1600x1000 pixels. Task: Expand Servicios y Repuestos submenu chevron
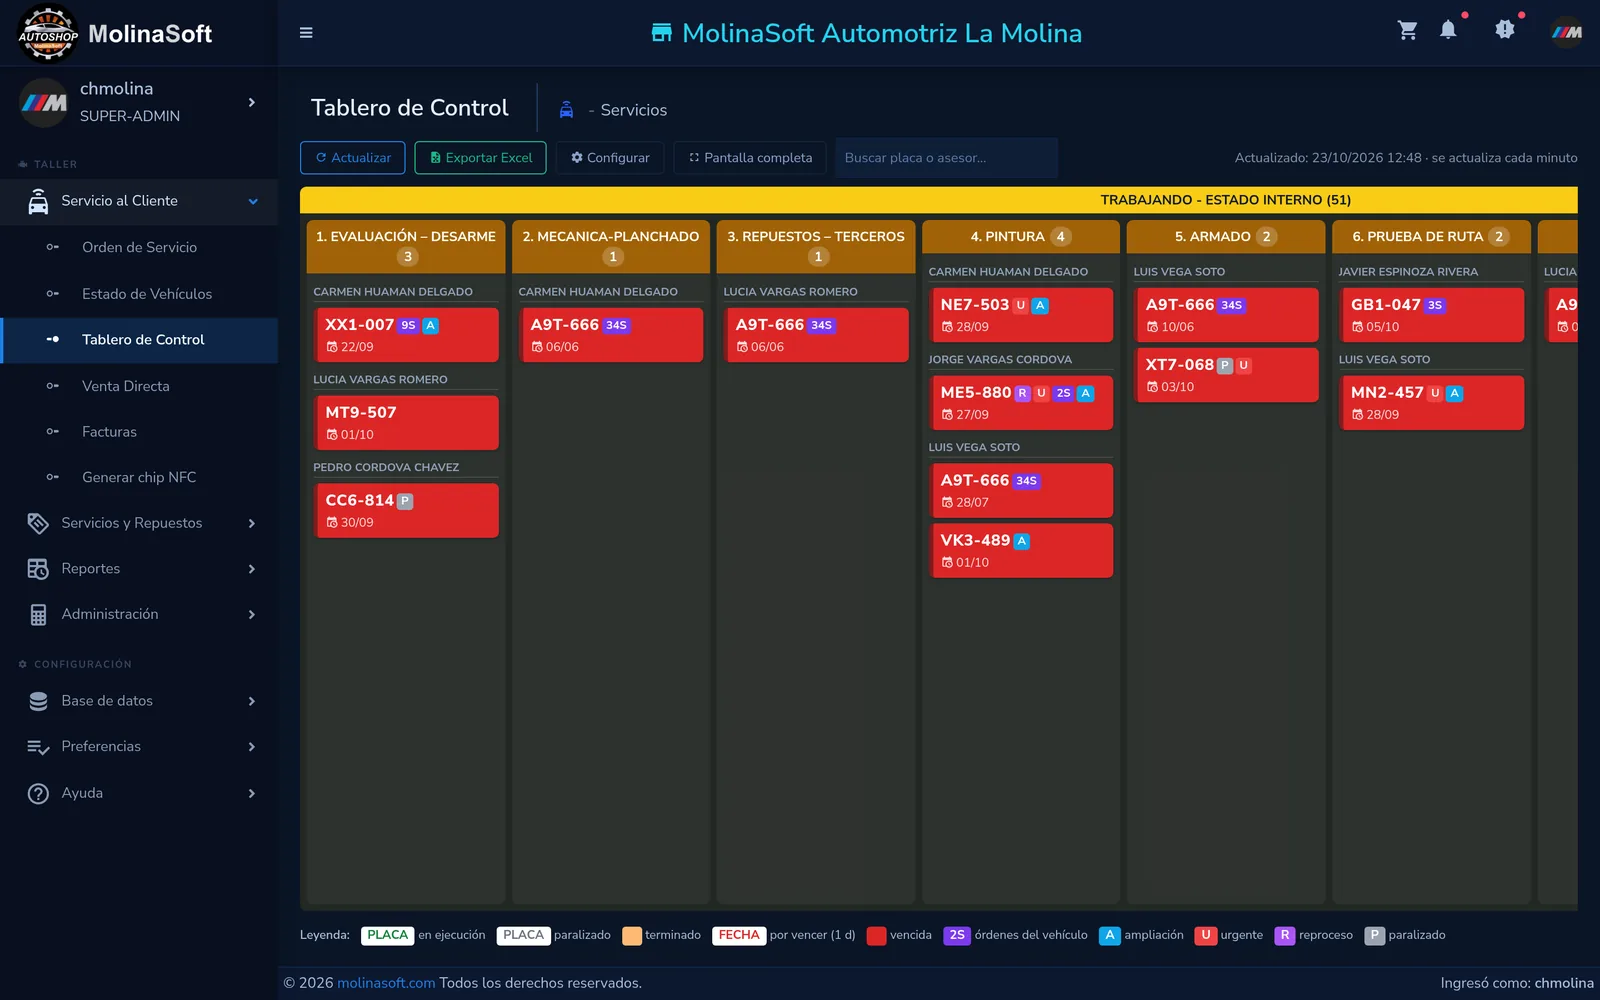(251, 523)
